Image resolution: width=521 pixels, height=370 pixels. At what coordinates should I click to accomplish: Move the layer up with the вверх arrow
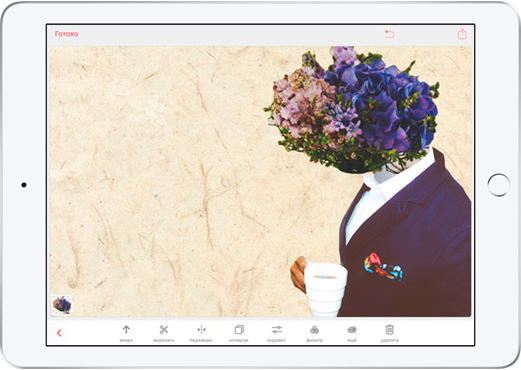126,333
